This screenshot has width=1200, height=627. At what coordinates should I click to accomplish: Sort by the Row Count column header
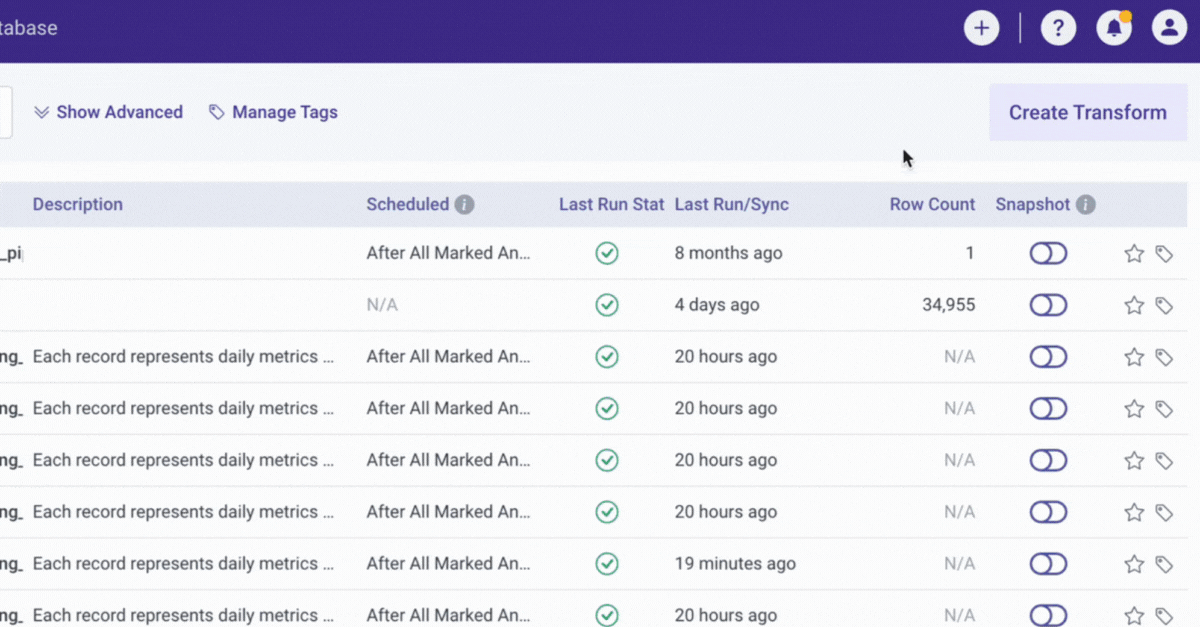pos(932,204)
